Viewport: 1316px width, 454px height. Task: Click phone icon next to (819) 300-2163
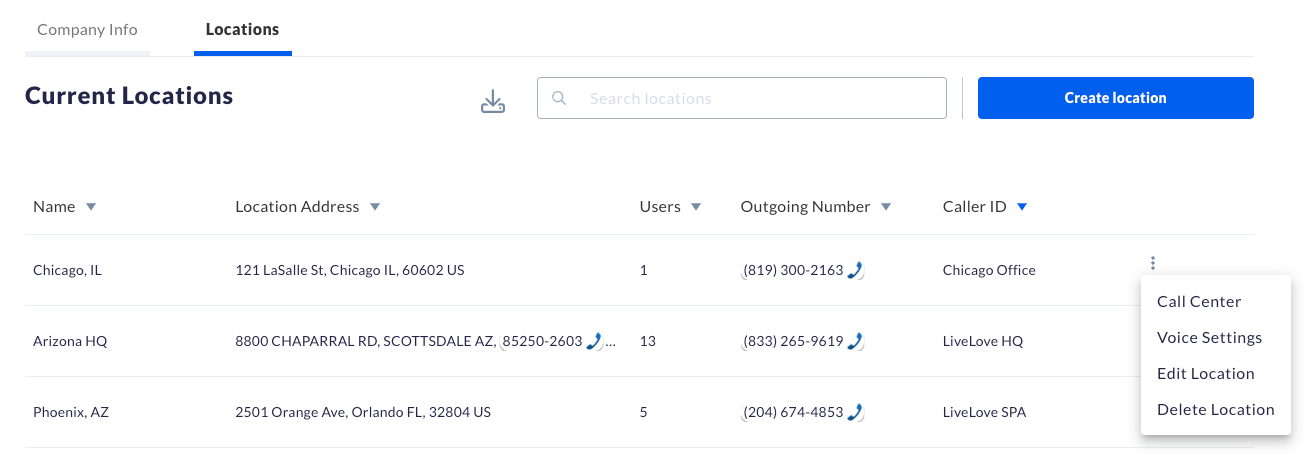click(x=854, y=270)
